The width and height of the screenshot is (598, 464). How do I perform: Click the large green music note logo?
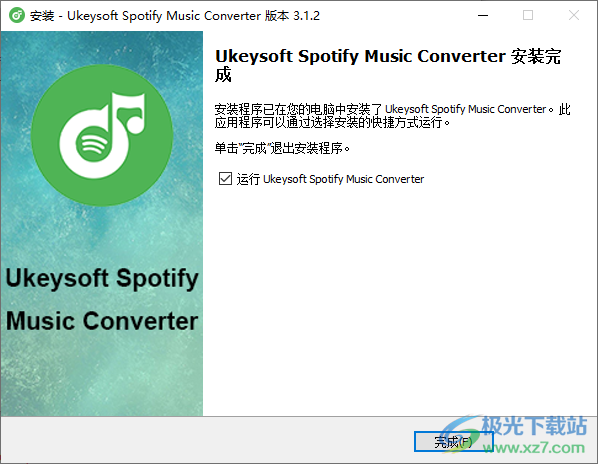coord(102,135)
